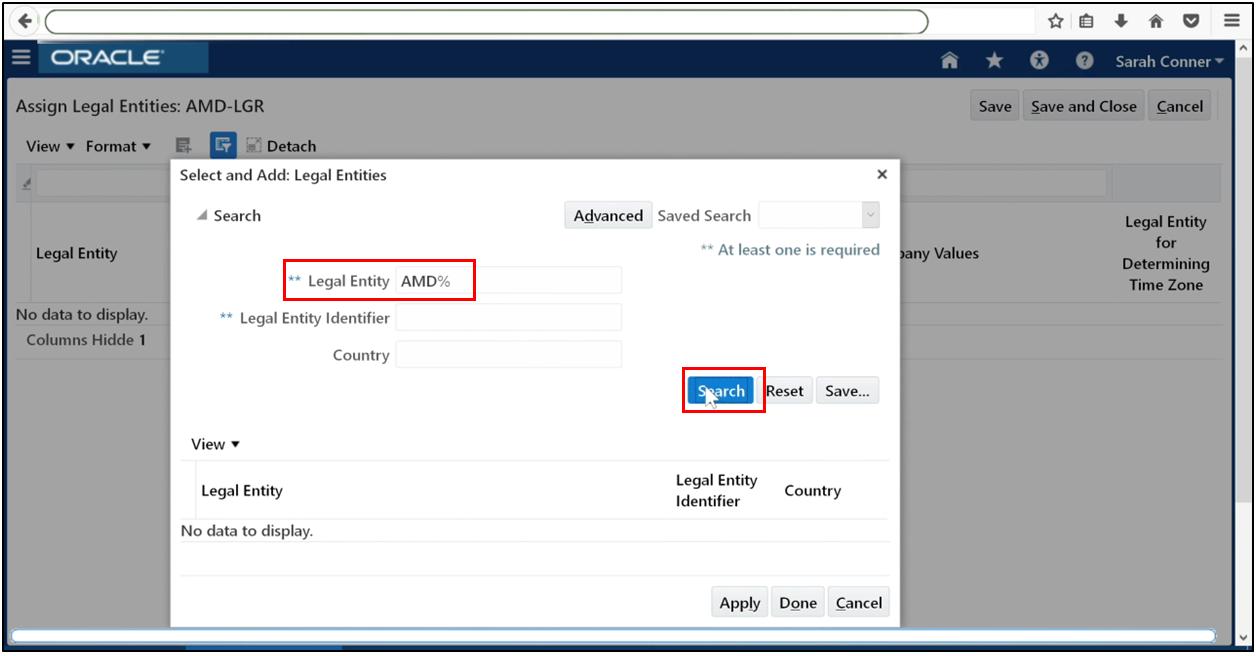Click inside the Country input field

click(508, 354)
